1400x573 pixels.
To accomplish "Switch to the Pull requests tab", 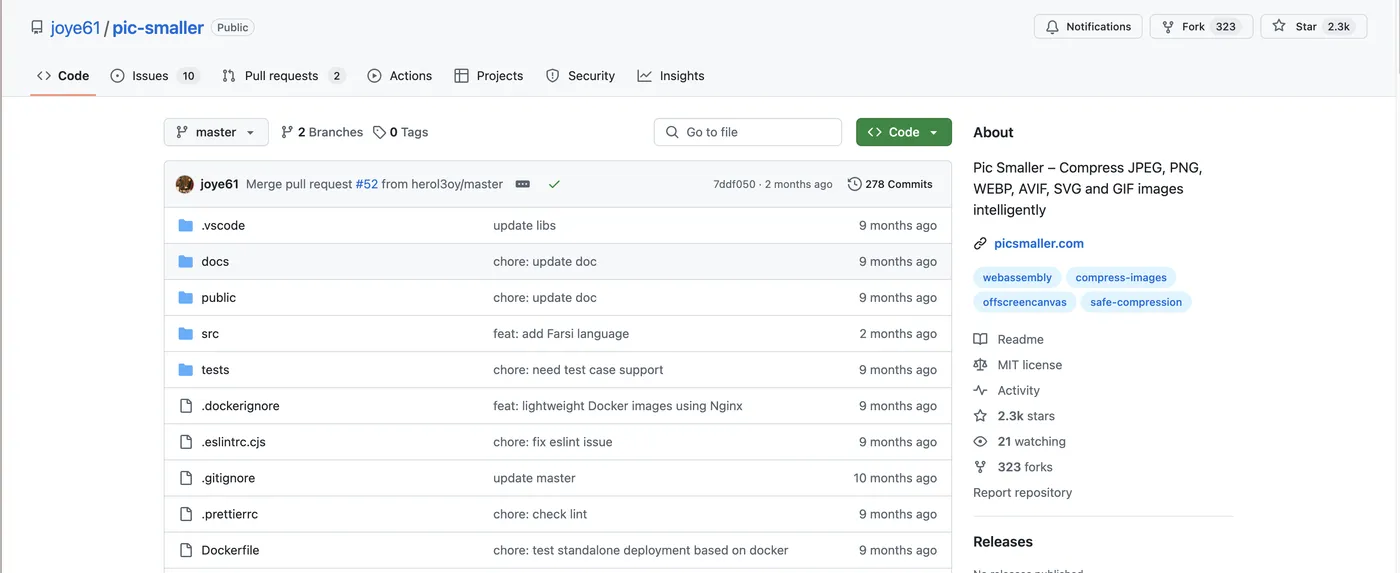I will [x=283, y=76].
